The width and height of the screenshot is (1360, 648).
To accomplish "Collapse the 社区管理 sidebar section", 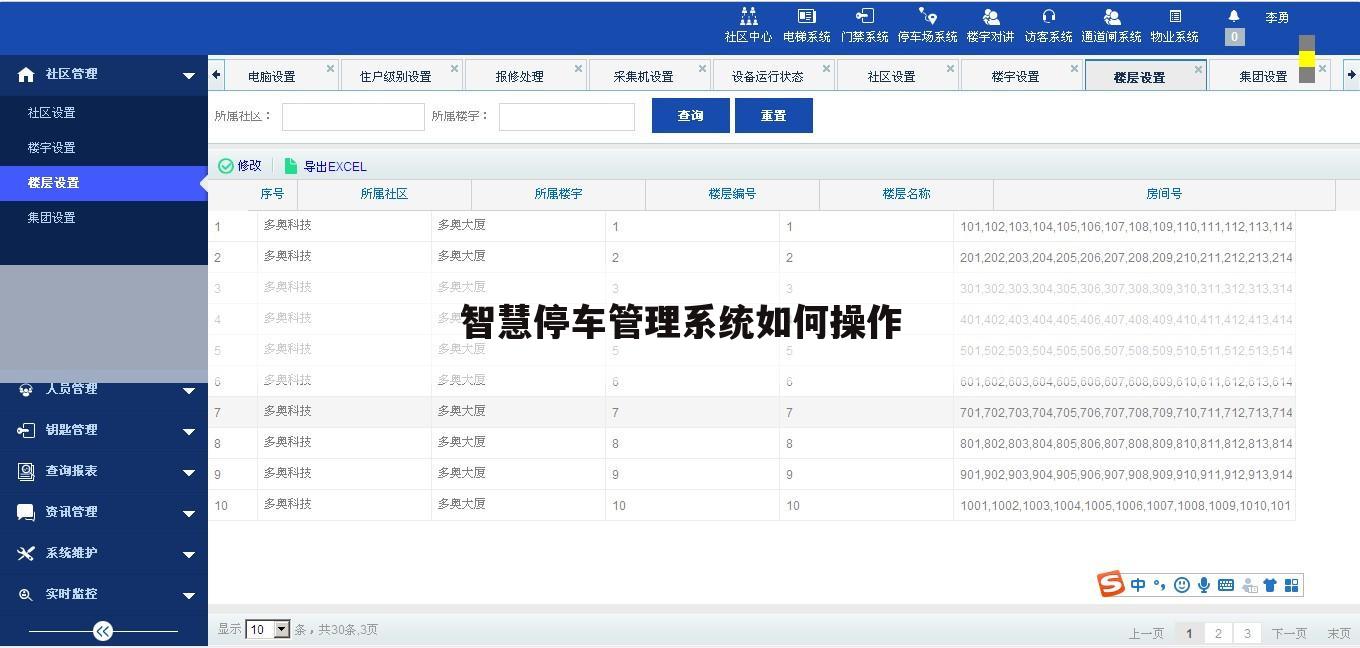I will 188,75.
